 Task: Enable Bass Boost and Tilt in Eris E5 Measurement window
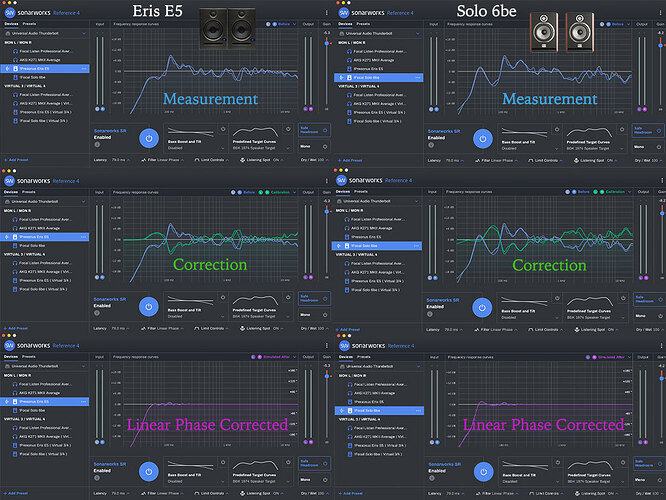[x=223, y=129]
